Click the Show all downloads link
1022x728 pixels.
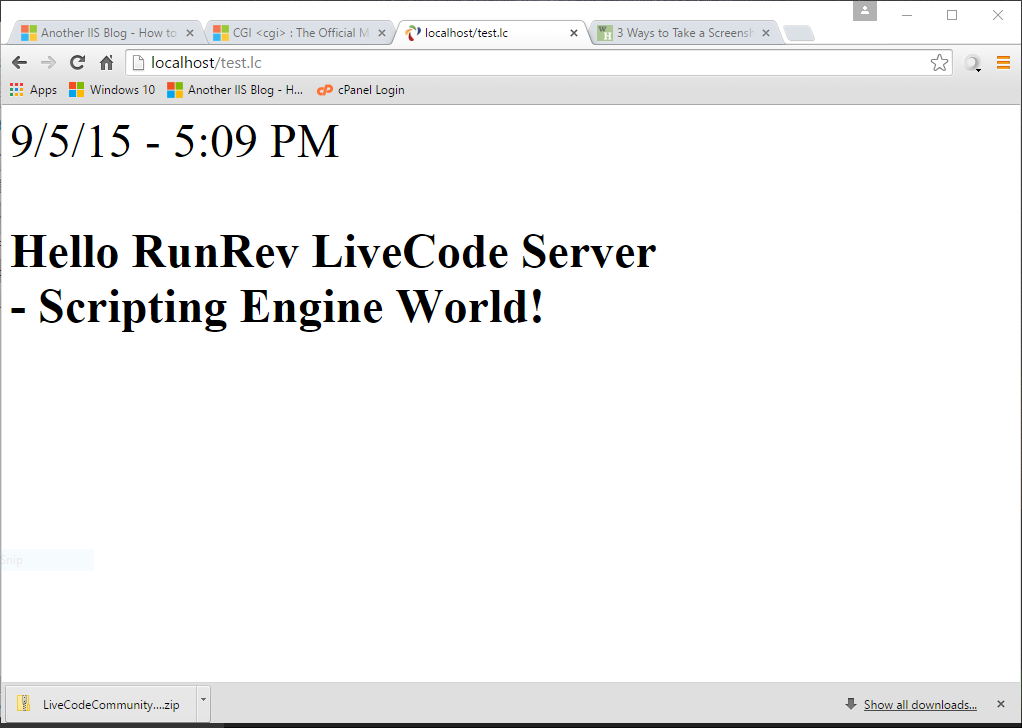pyautogui.click(x=919, y=705)
